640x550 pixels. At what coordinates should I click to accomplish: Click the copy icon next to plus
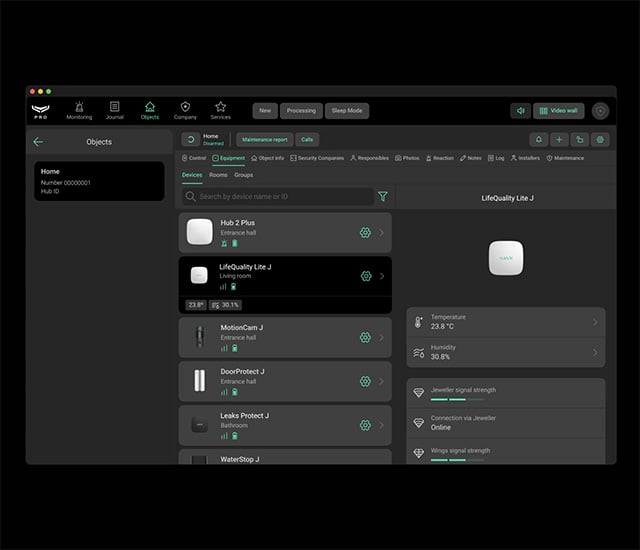point(580,140)
